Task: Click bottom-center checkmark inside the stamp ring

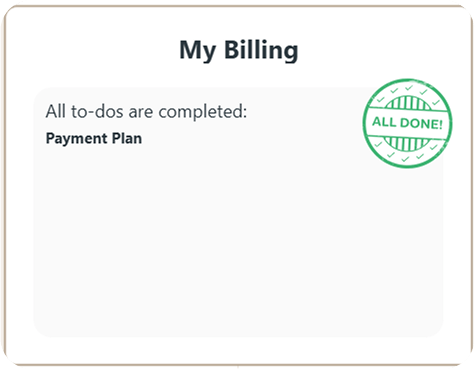Action: click(x=405, y=159)
